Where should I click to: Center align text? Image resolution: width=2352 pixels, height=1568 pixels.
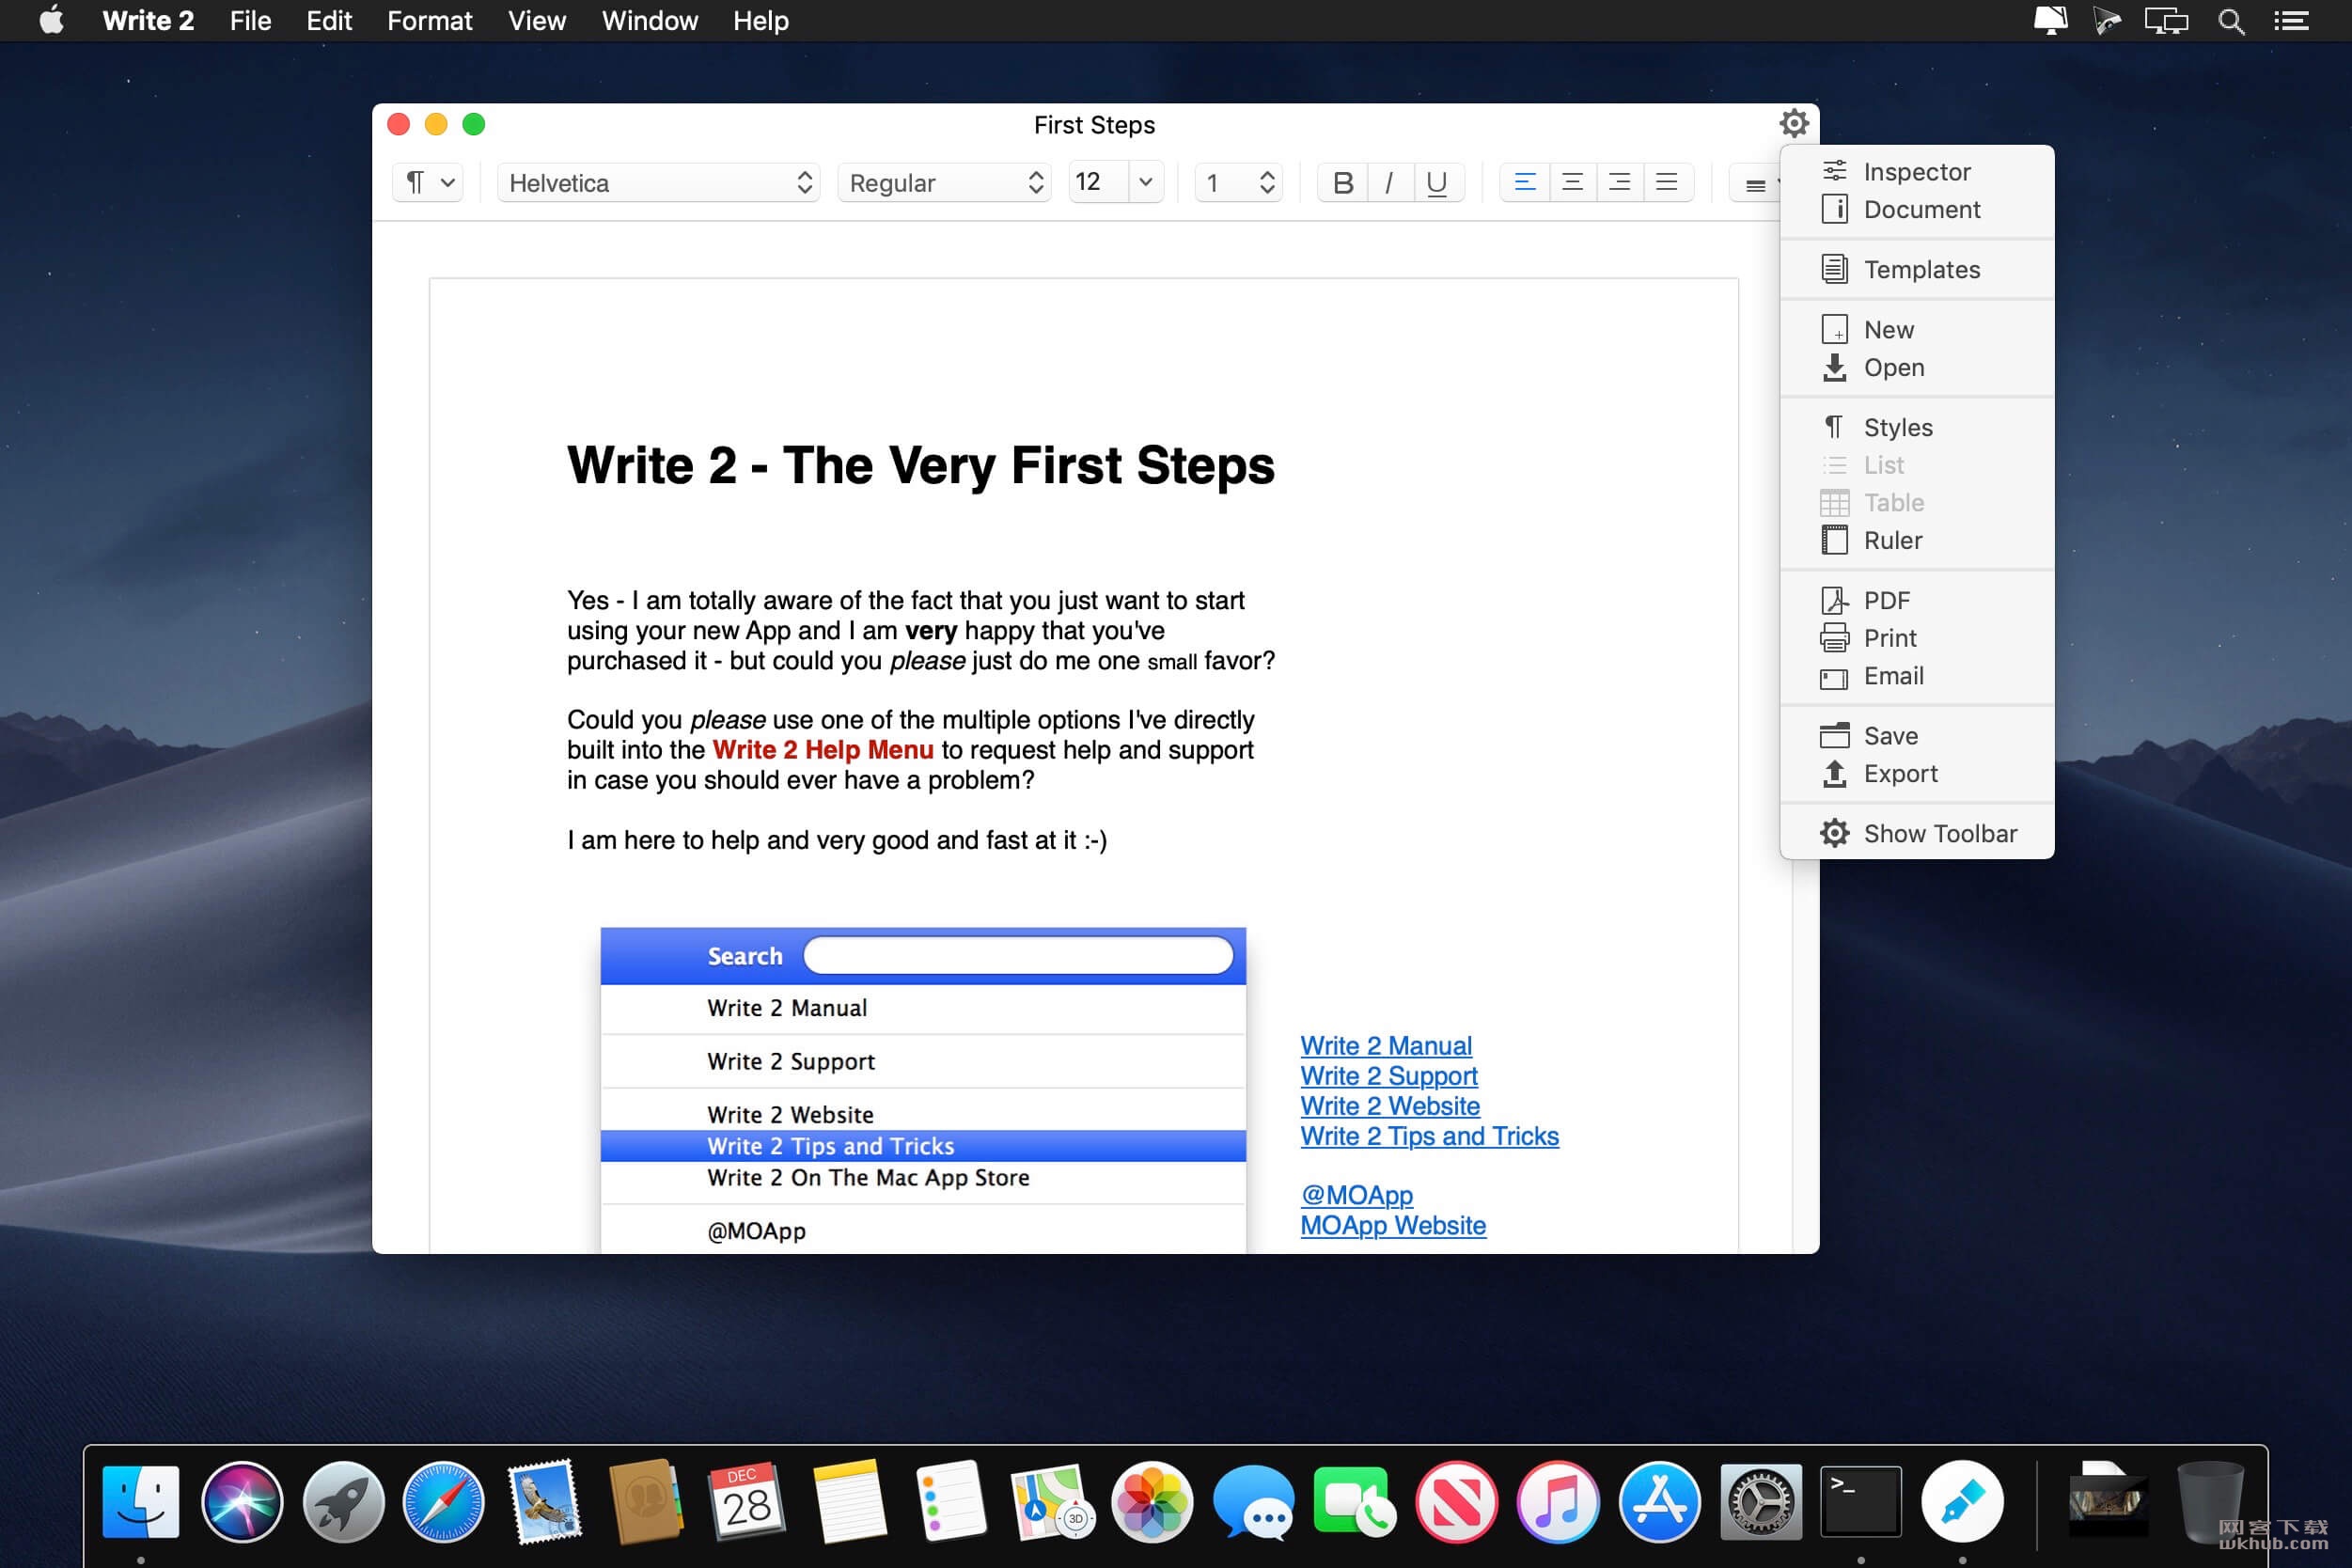coord(1572,183)
